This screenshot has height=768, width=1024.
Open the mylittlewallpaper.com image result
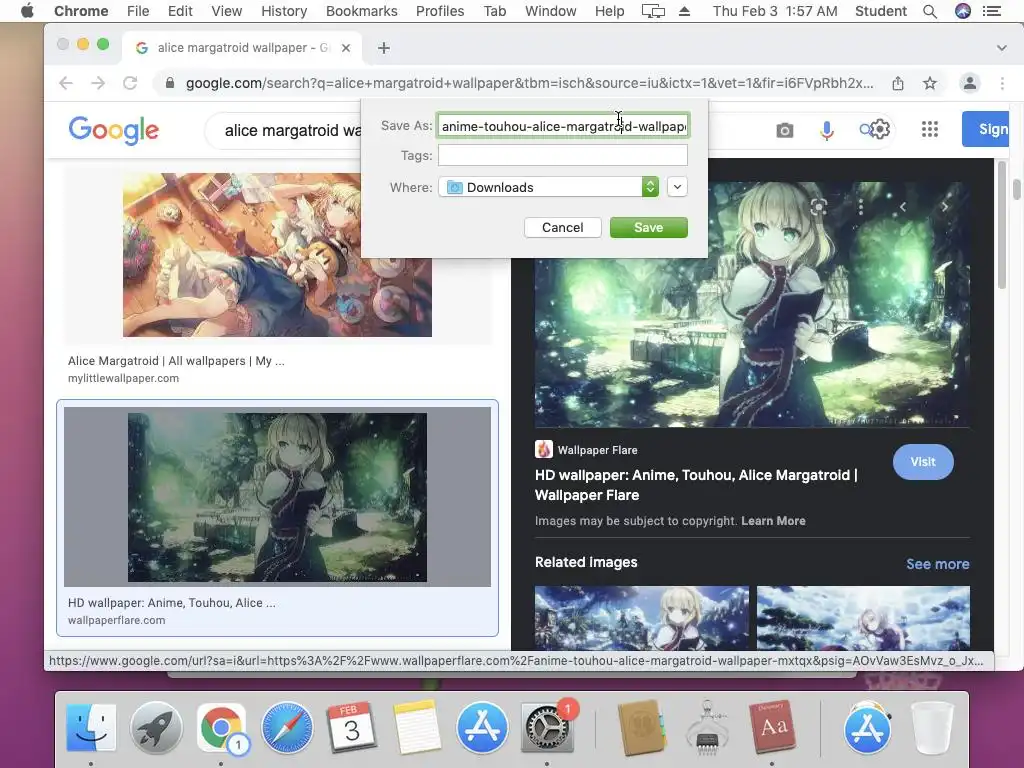278,255
